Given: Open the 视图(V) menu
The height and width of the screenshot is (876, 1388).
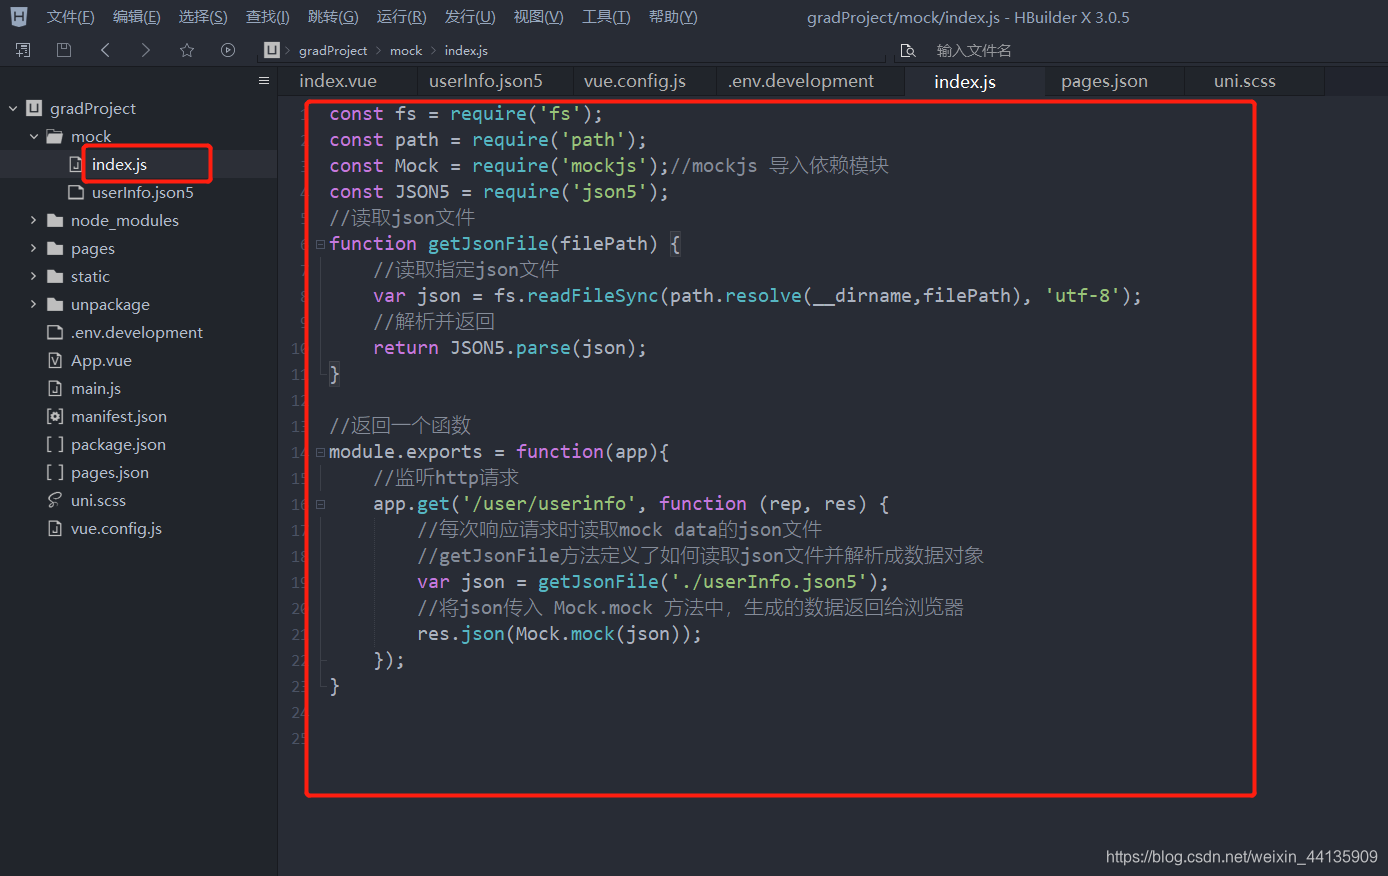Looking at the screenshot, I should [538, 17].
